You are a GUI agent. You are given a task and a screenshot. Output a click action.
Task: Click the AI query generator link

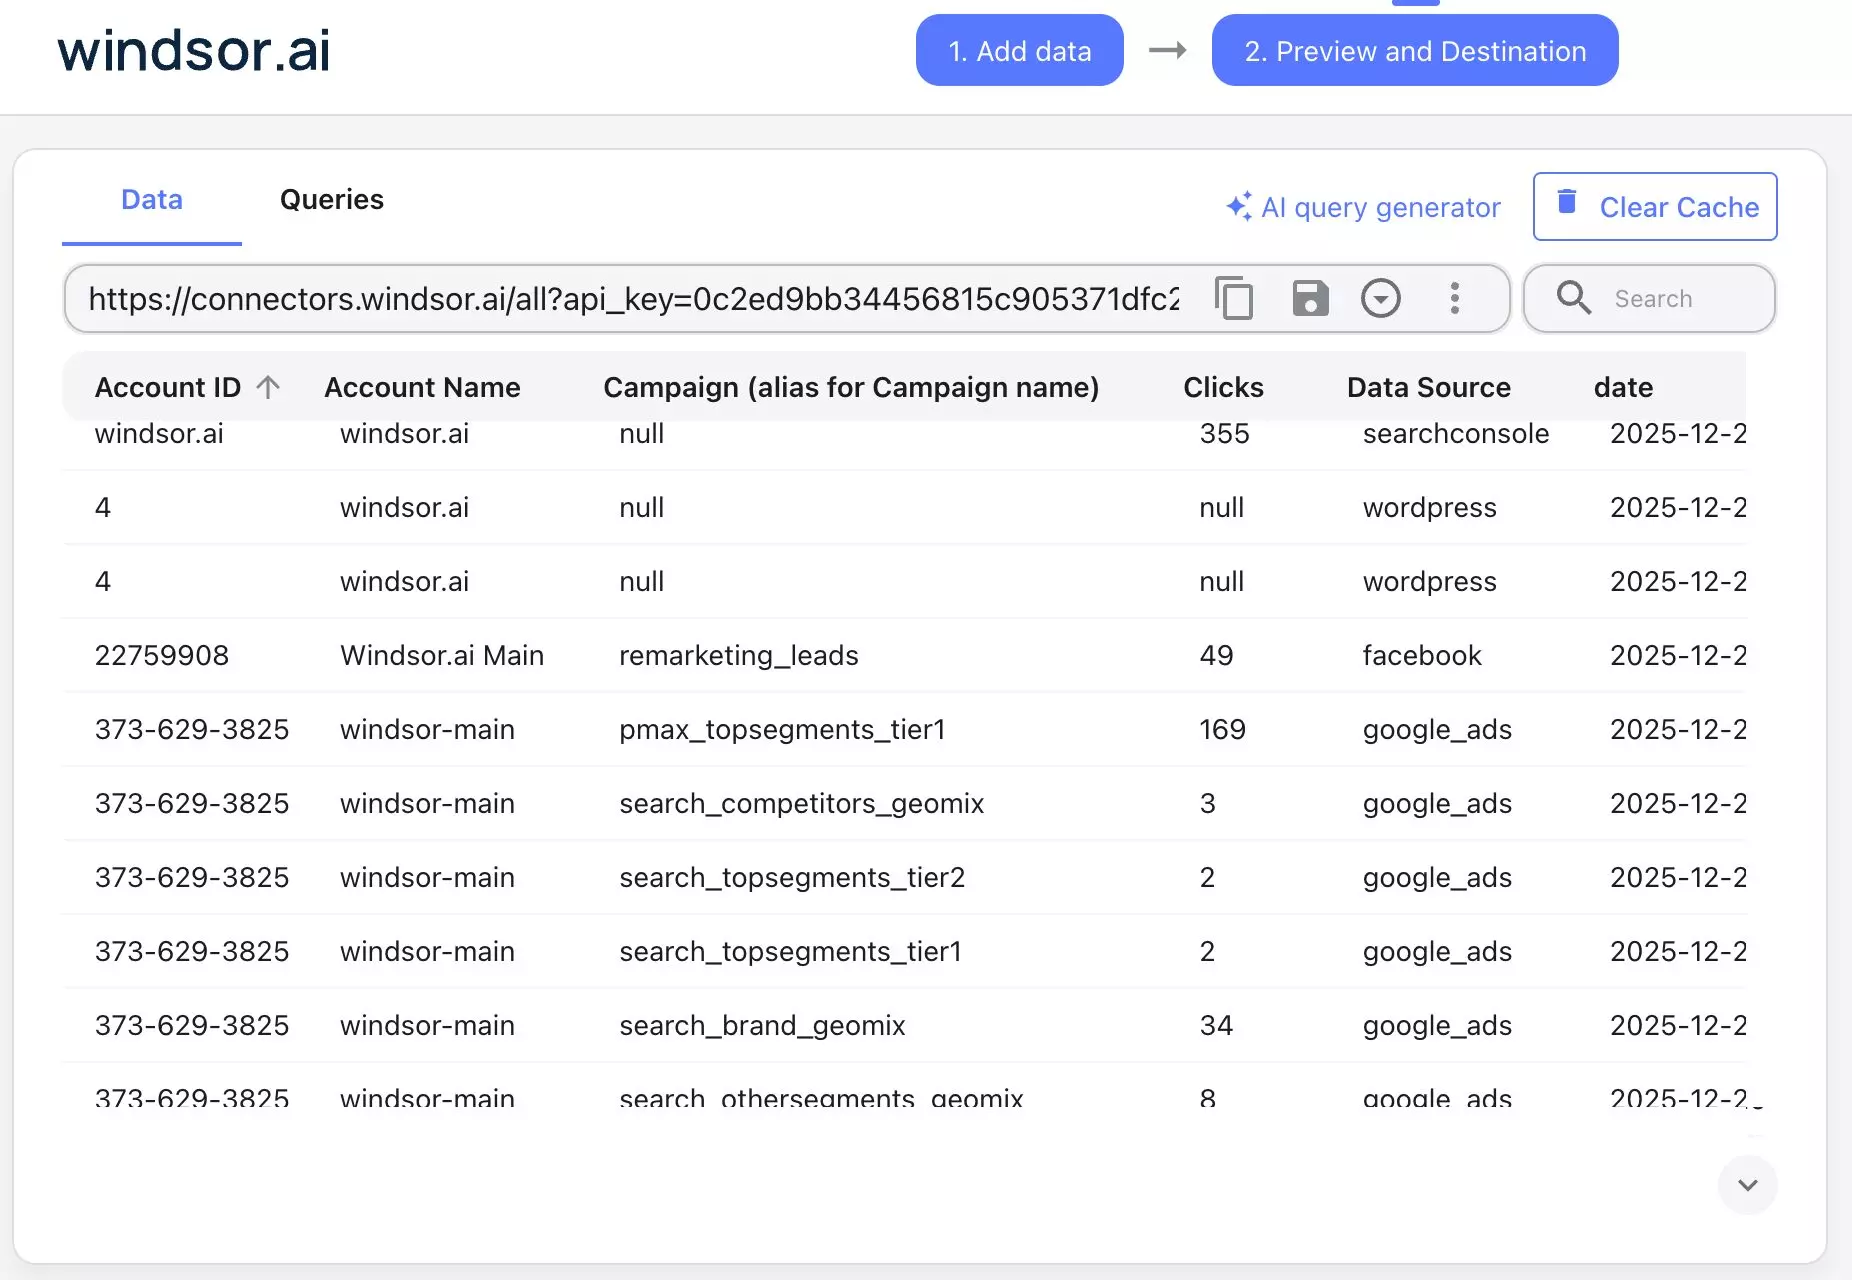(x=1380, y=207)
